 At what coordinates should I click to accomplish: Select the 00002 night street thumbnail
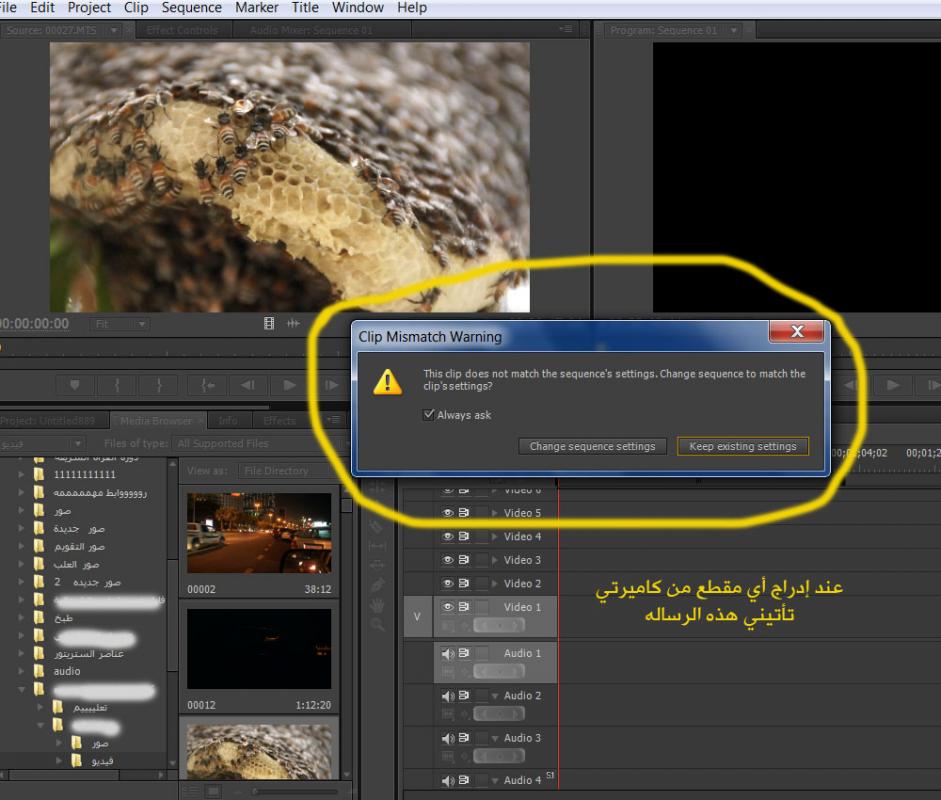pyautogui.click(x=259, y=533)
